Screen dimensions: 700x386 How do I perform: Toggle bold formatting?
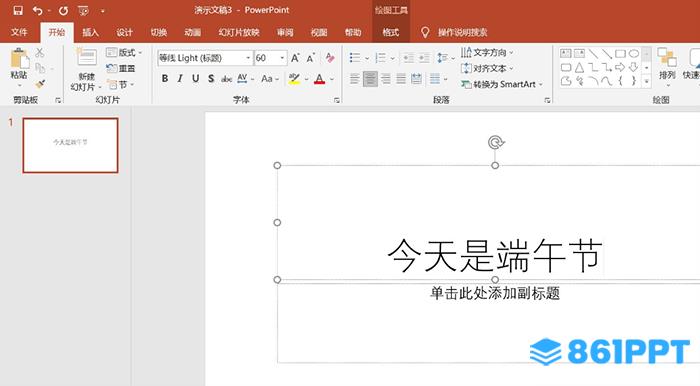(x=165, y=79)
